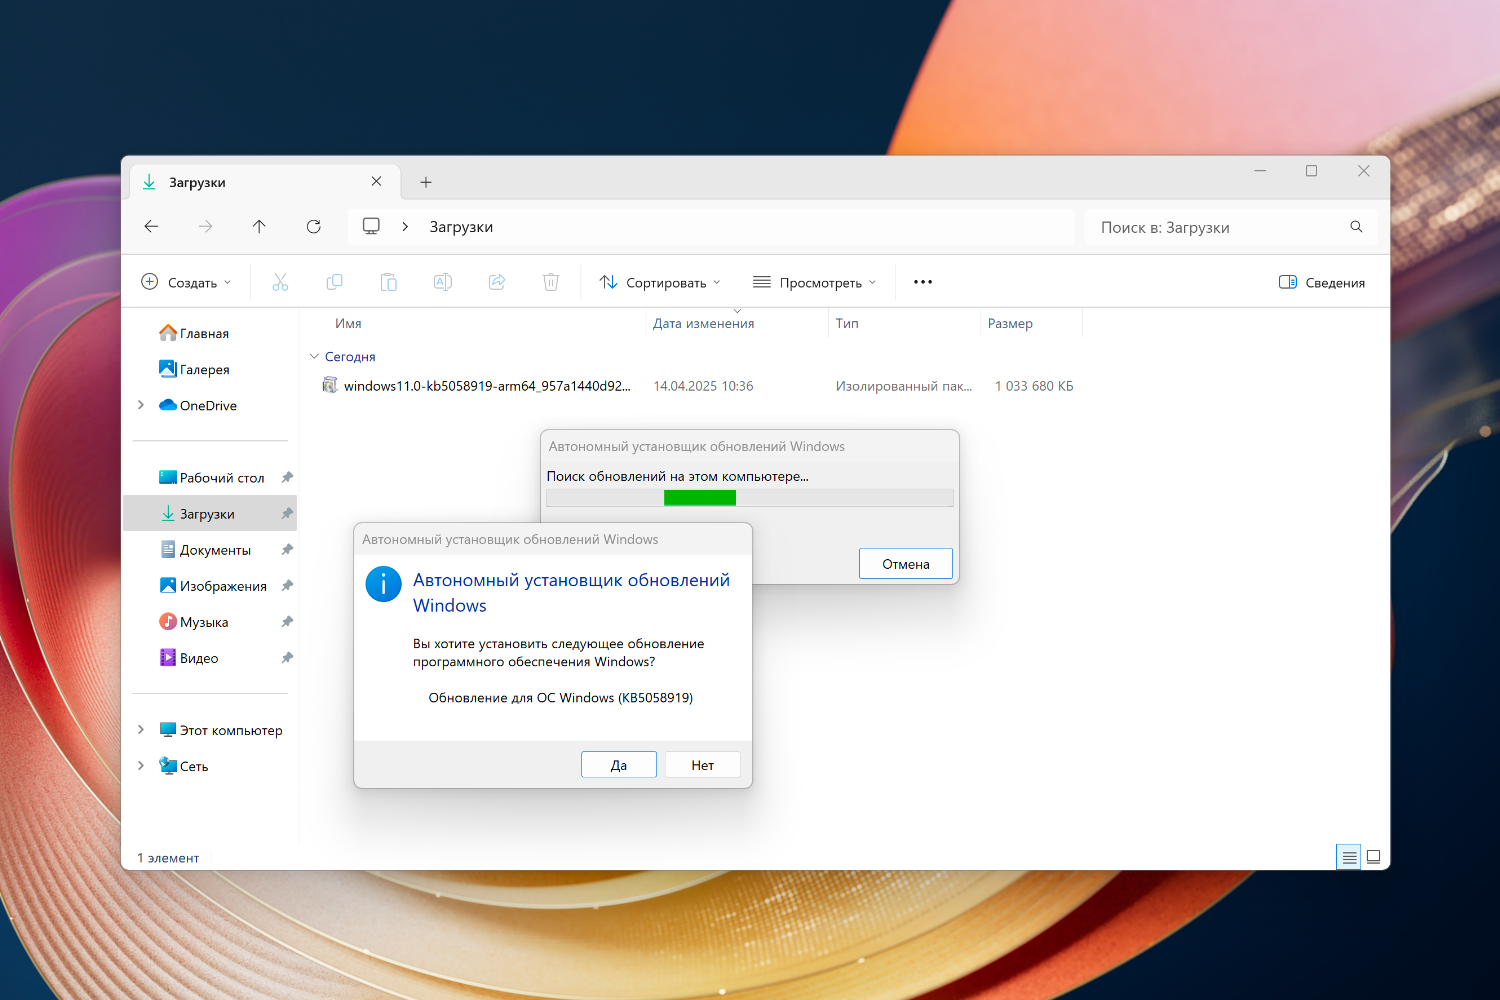Click the Paste clipboard icon
This screenshot has width=1500, height=1000.
pyautogui.click(x=389, y=282)
